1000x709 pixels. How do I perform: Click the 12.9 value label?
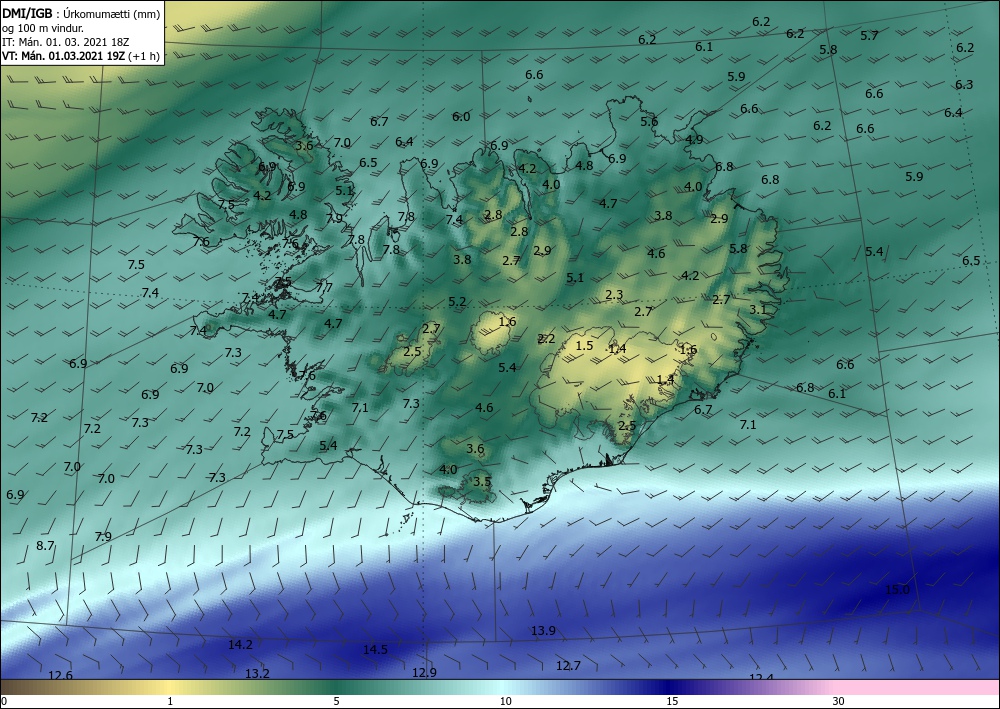coord(424,673)
